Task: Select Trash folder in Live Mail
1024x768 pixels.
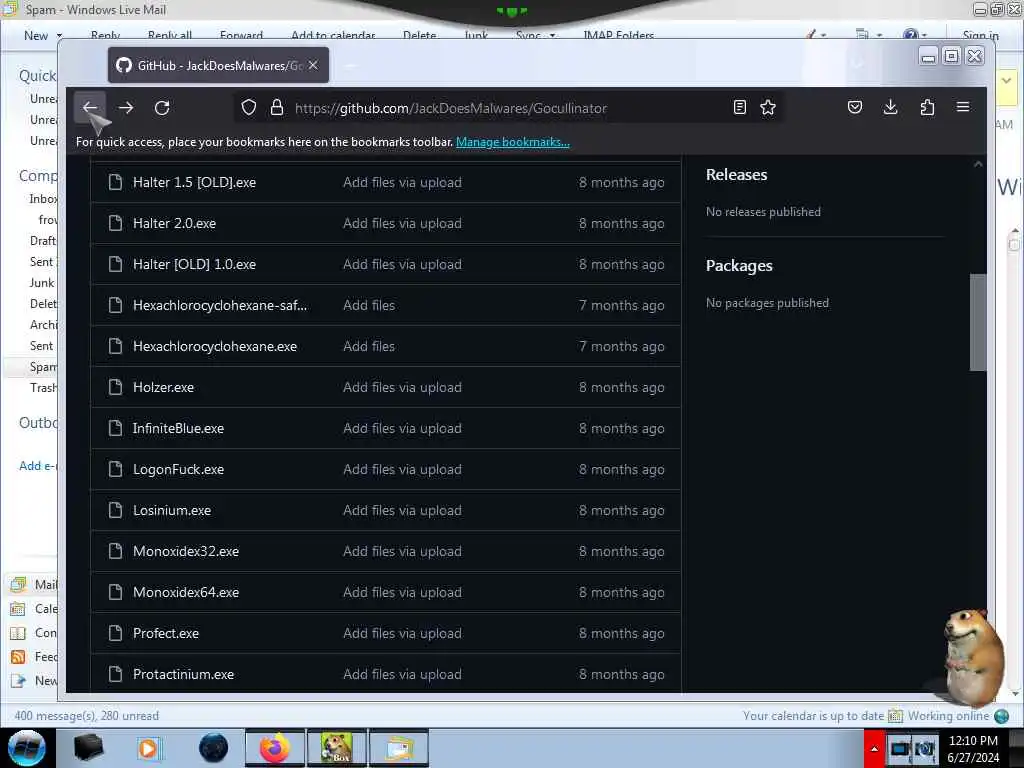Action: (43, 388)
